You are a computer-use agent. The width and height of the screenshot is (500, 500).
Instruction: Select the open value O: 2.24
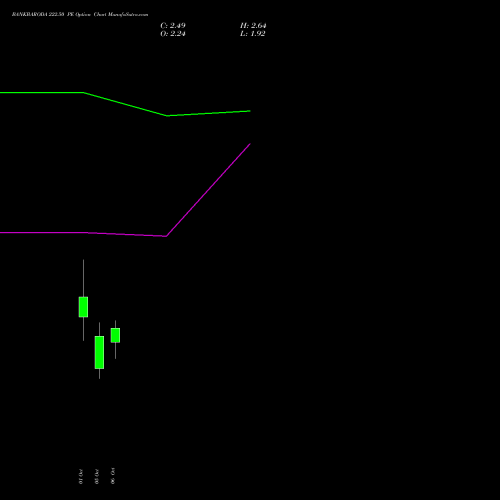pyautogui.click(x=173, y=34)
